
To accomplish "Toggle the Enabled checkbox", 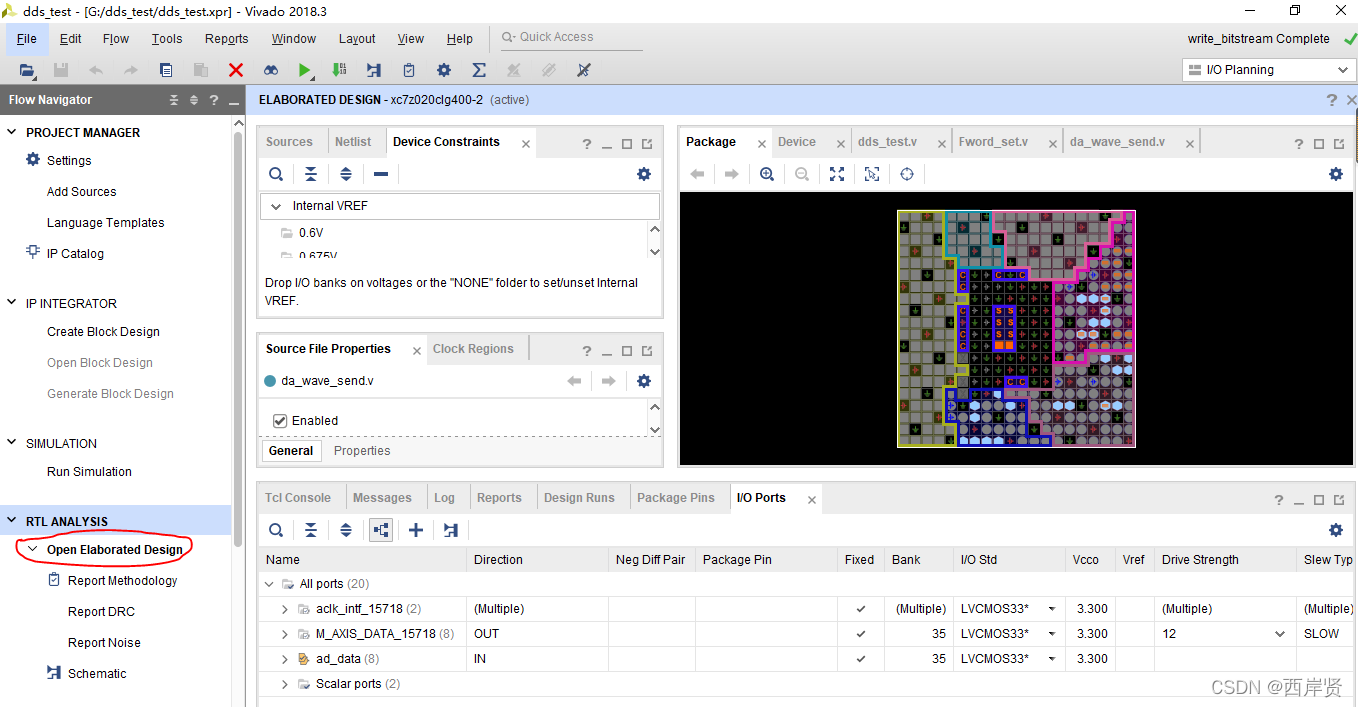I will click(280, 421).
